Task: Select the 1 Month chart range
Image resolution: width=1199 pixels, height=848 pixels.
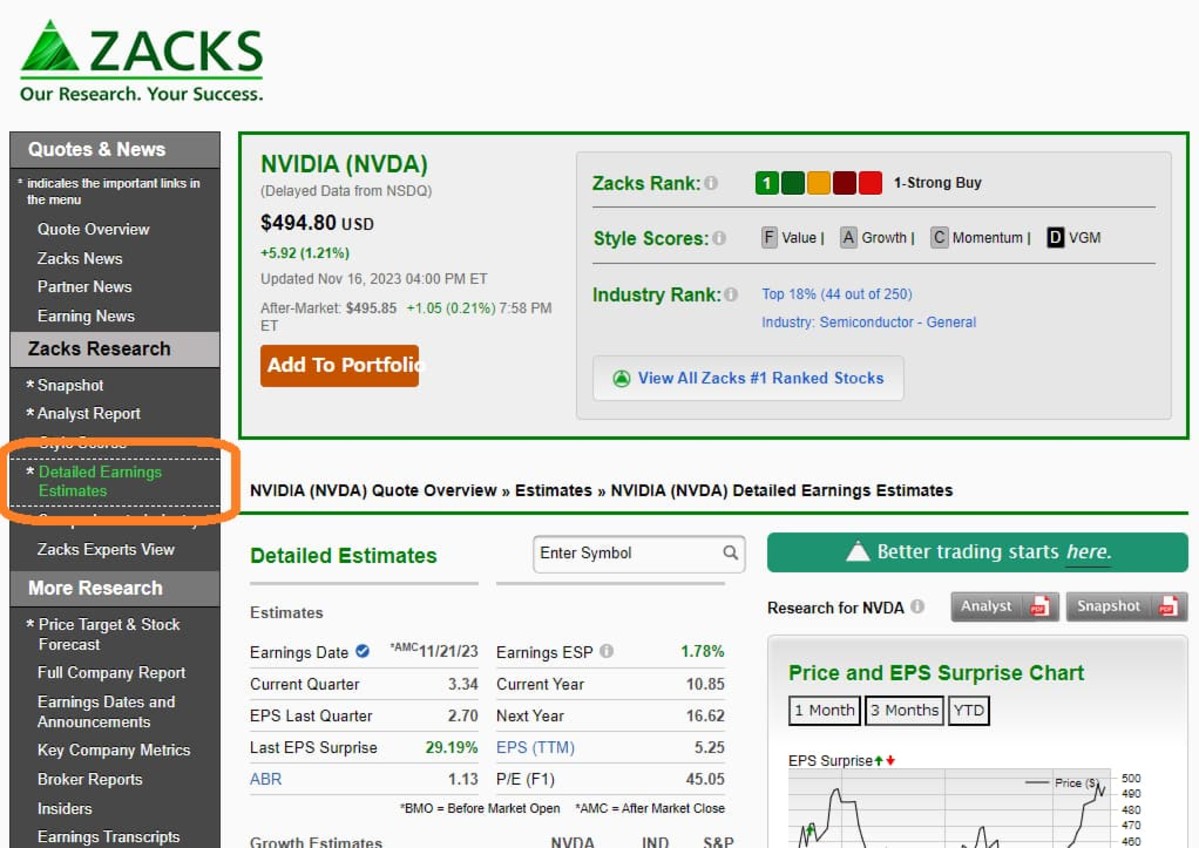Action: coord(824,710)
